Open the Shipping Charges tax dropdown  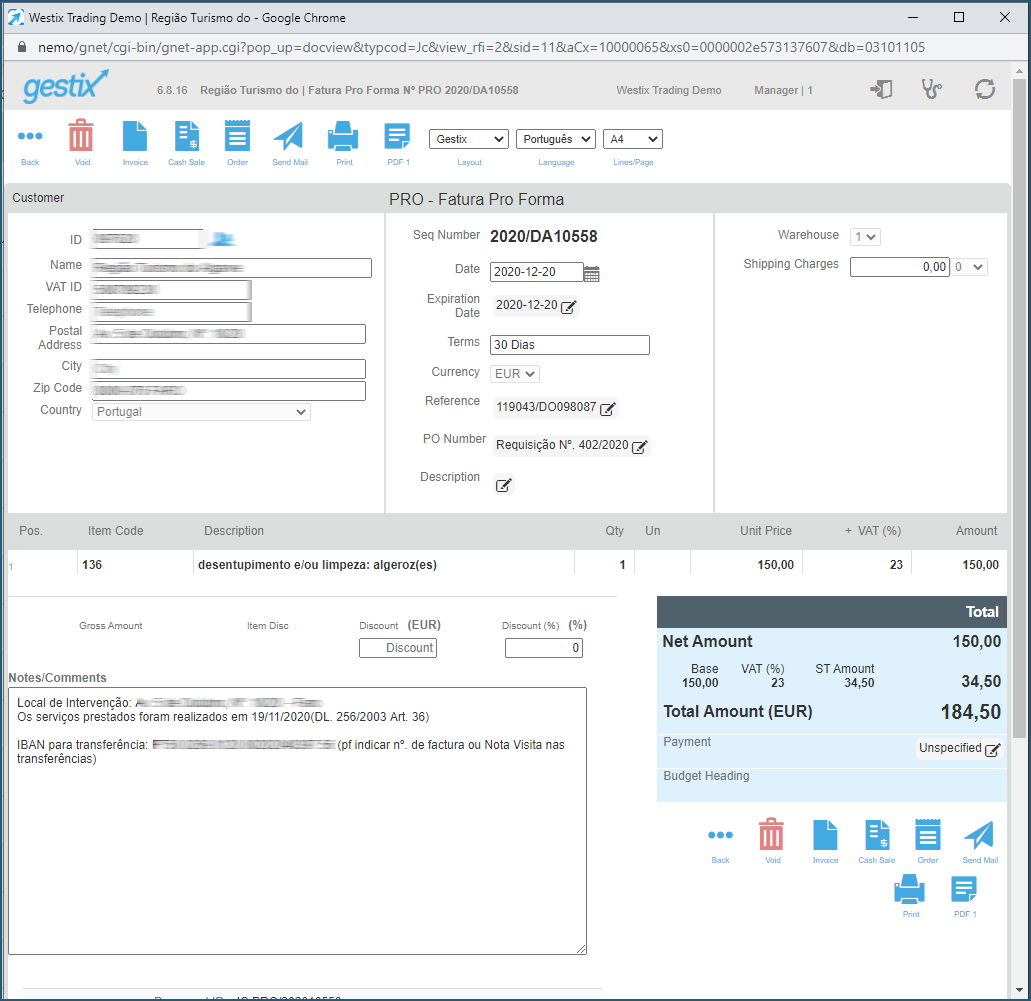click(969, 267)
